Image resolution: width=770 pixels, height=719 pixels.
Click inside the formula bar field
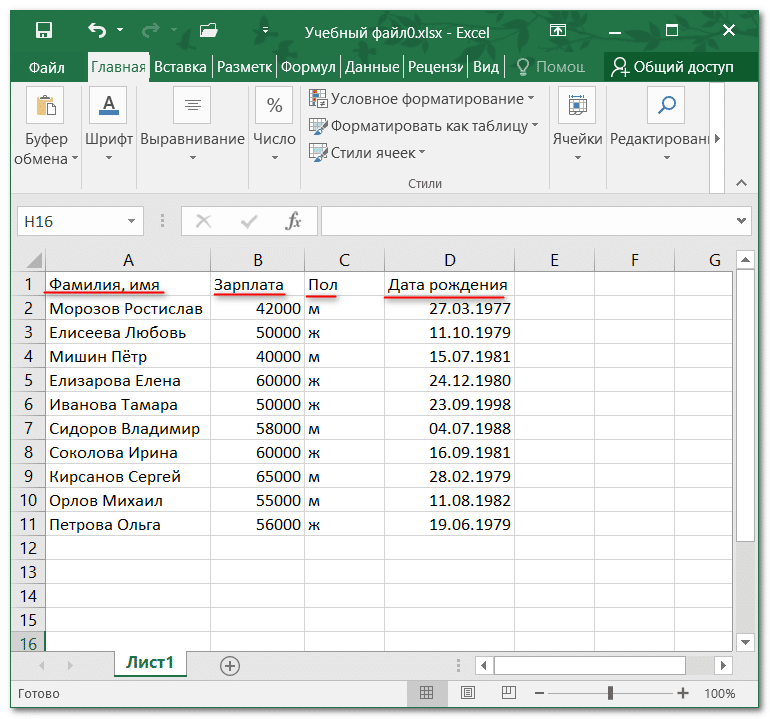(x=528, y=221)
